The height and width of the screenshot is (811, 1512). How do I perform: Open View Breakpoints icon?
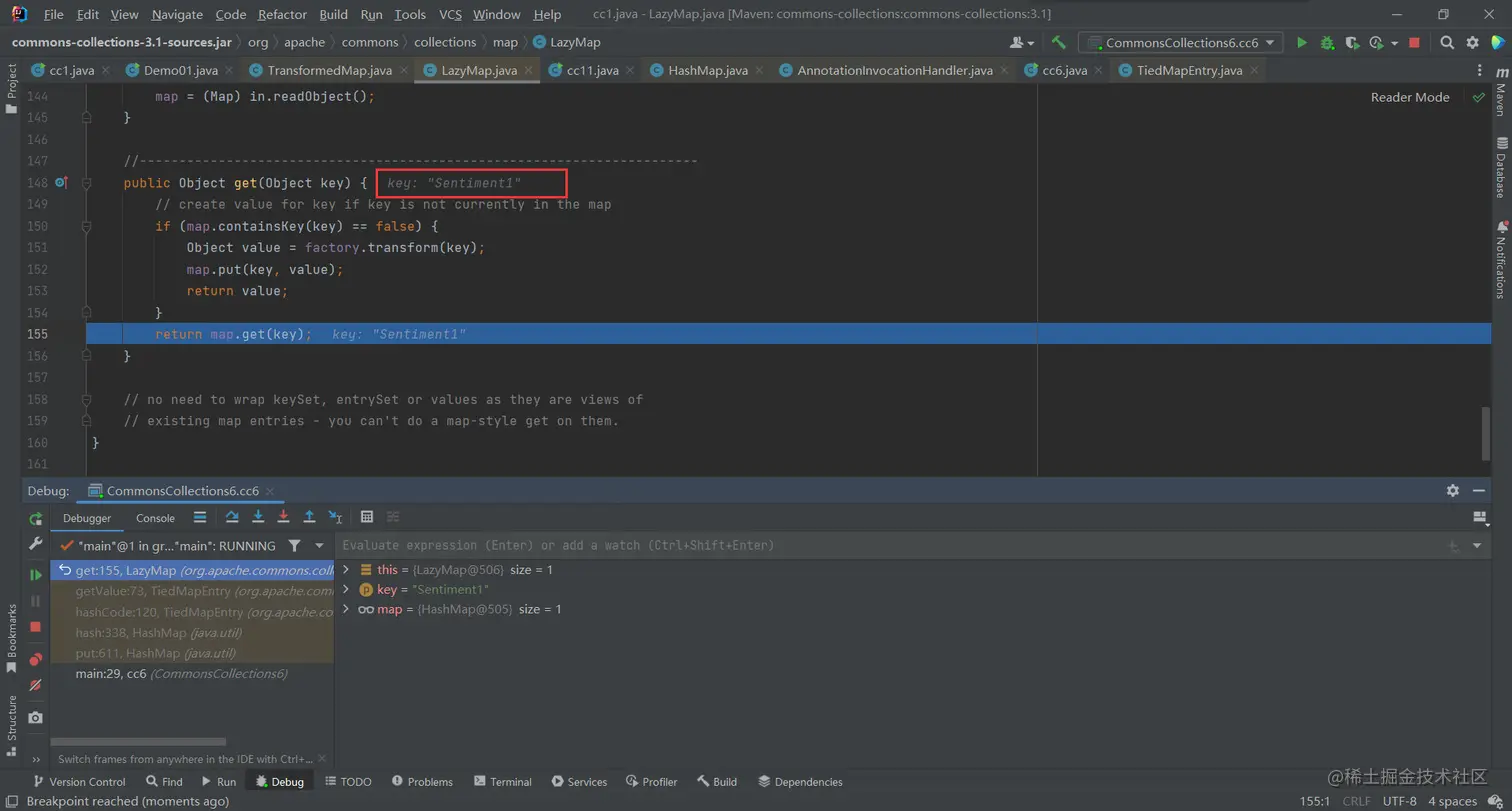pos(36,659)
